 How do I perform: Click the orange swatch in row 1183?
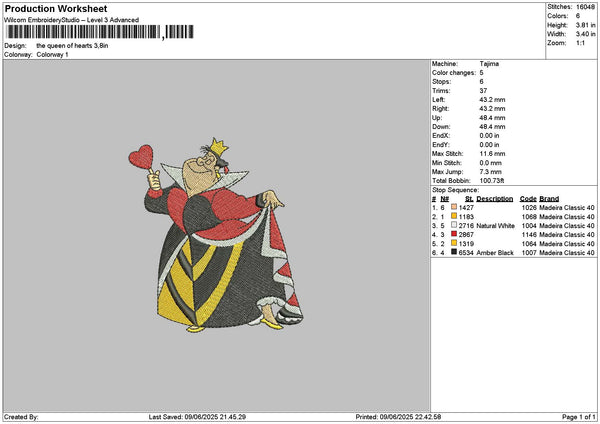pos(454,216)
